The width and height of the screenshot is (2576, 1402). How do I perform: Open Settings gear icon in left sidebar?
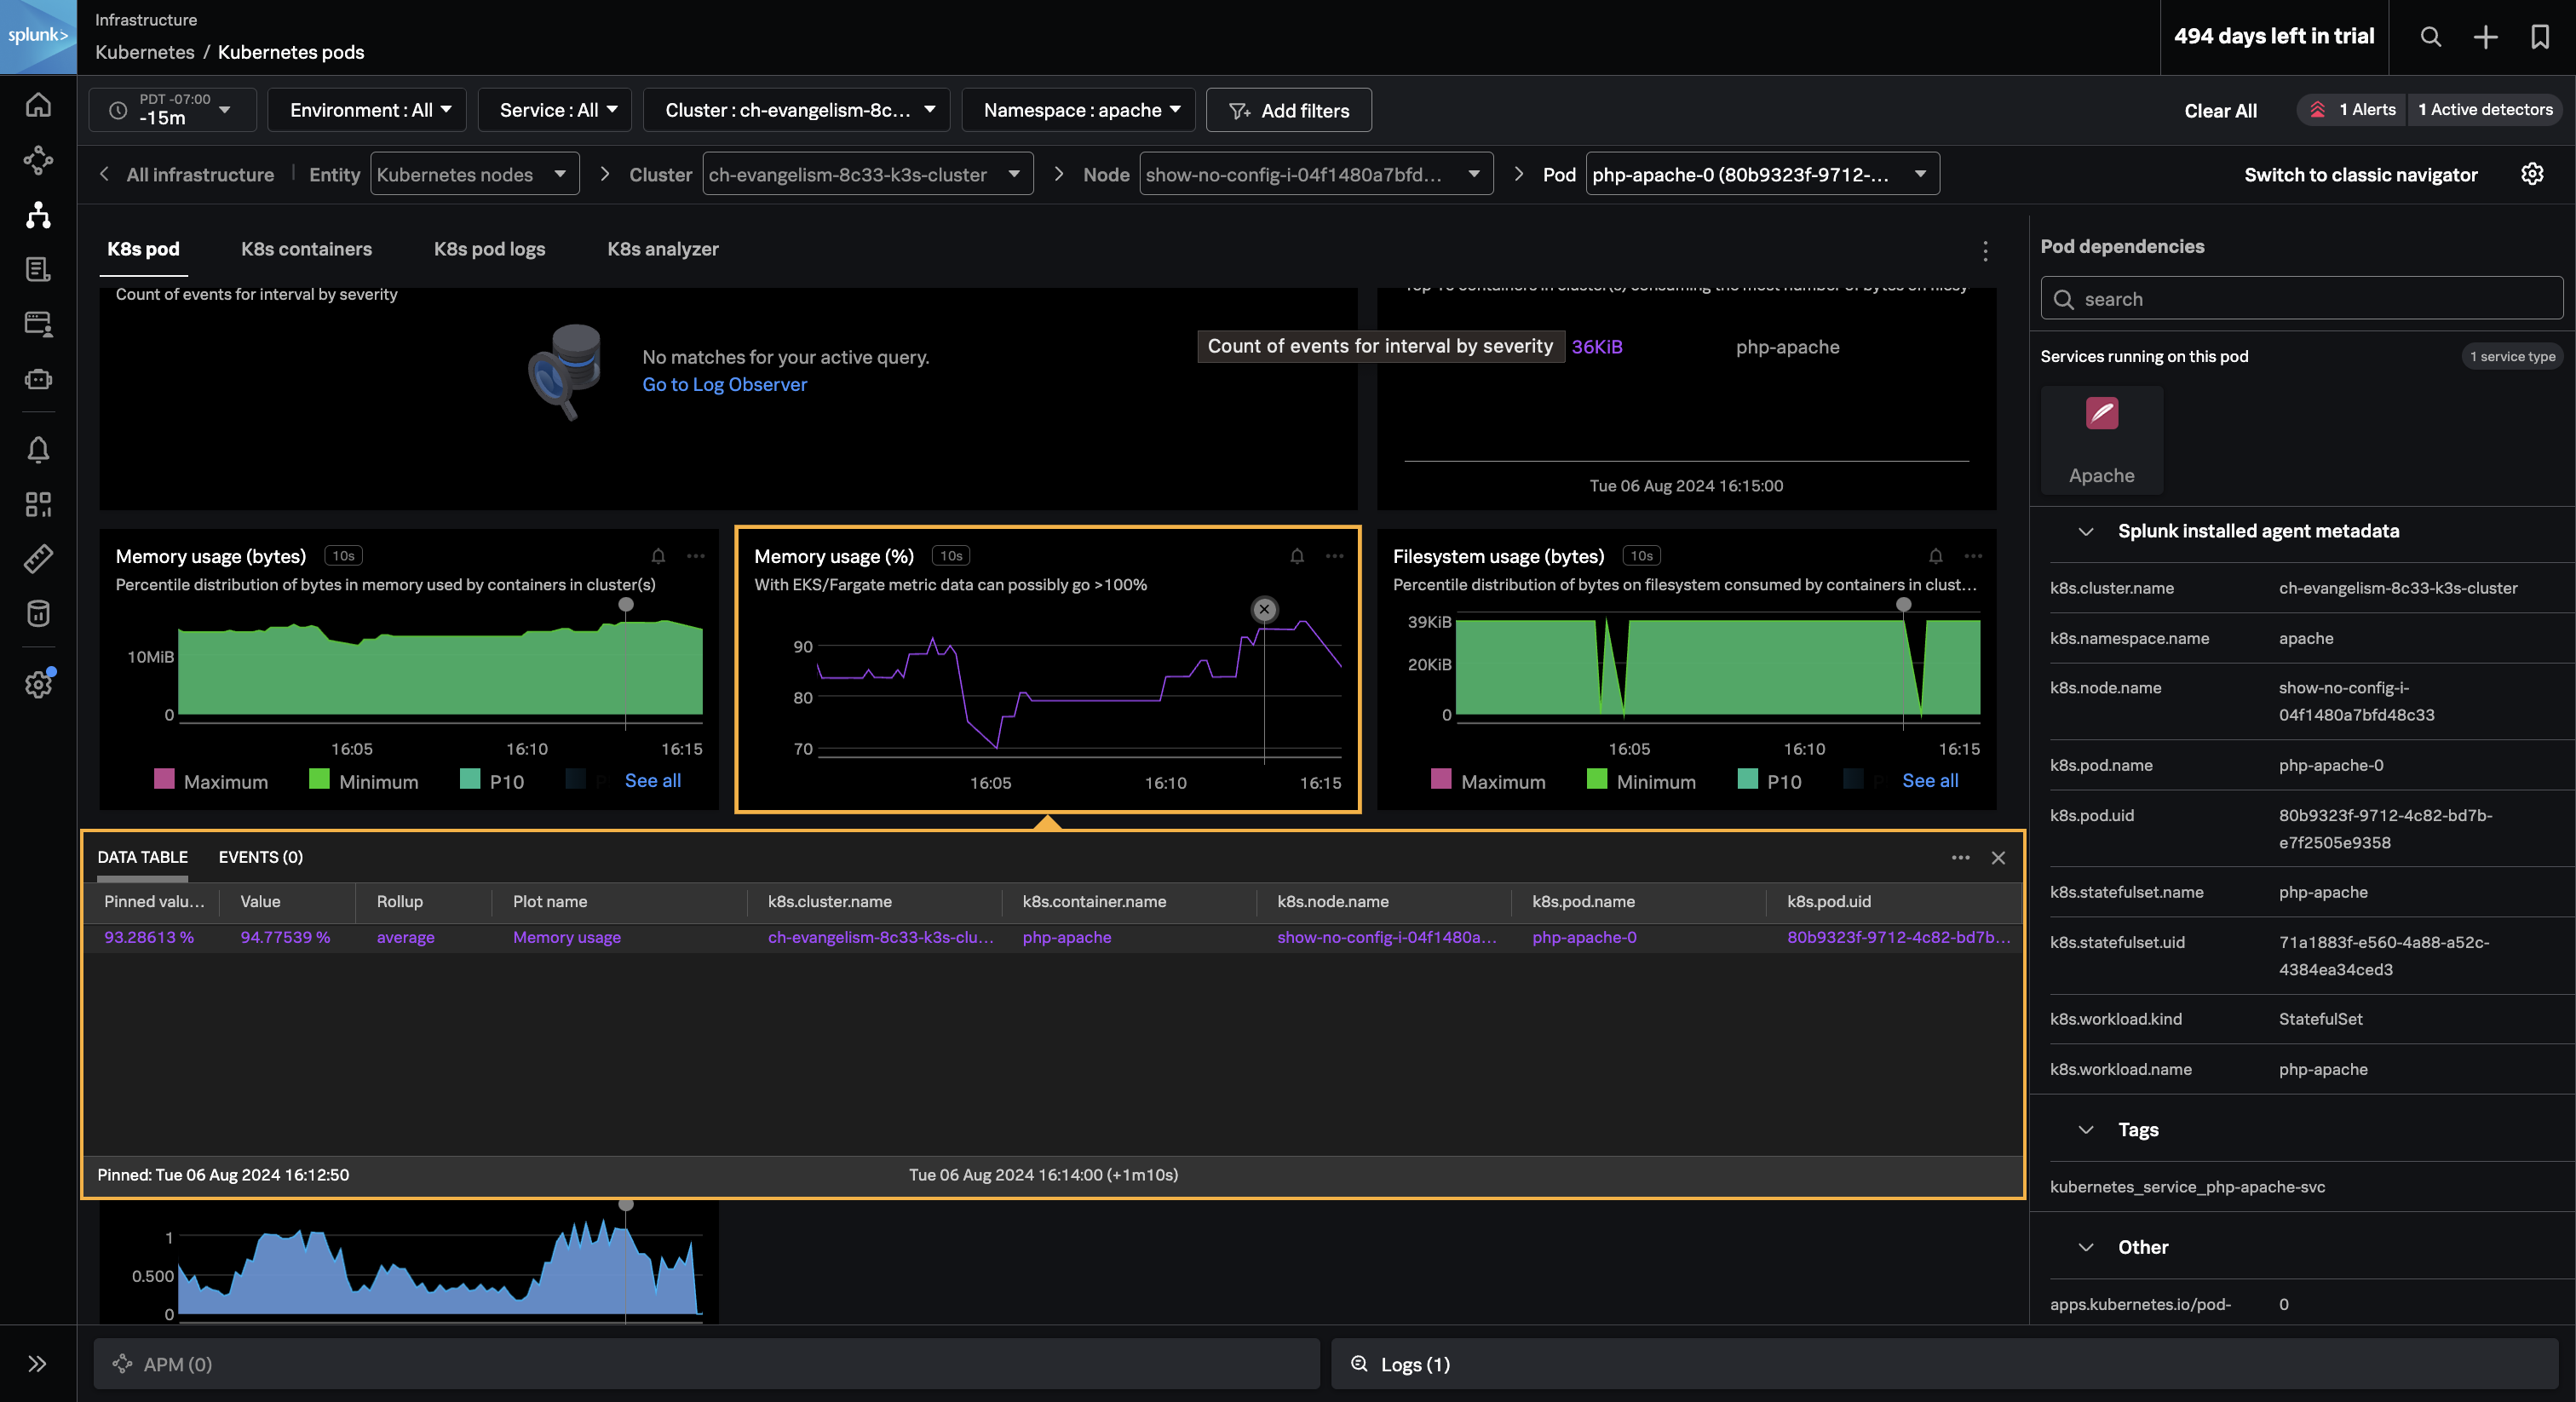coord(38,685)
